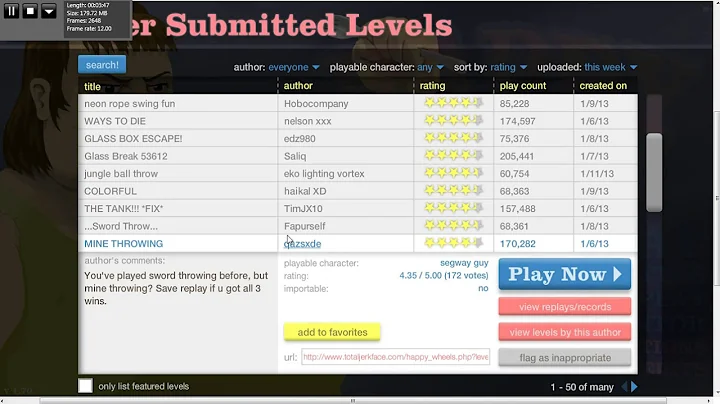
Task: Click author name Hobocompany
Action: click(316, 104)
